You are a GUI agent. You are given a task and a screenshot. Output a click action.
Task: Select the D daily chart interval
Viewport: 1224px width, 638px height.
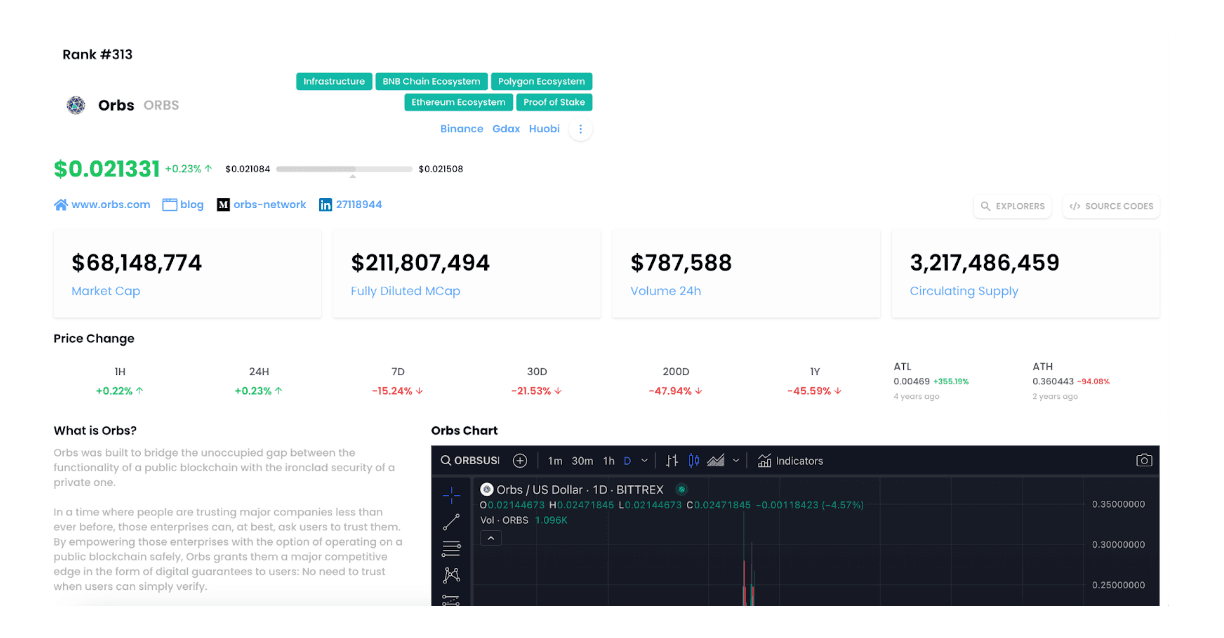pos(627,461)
